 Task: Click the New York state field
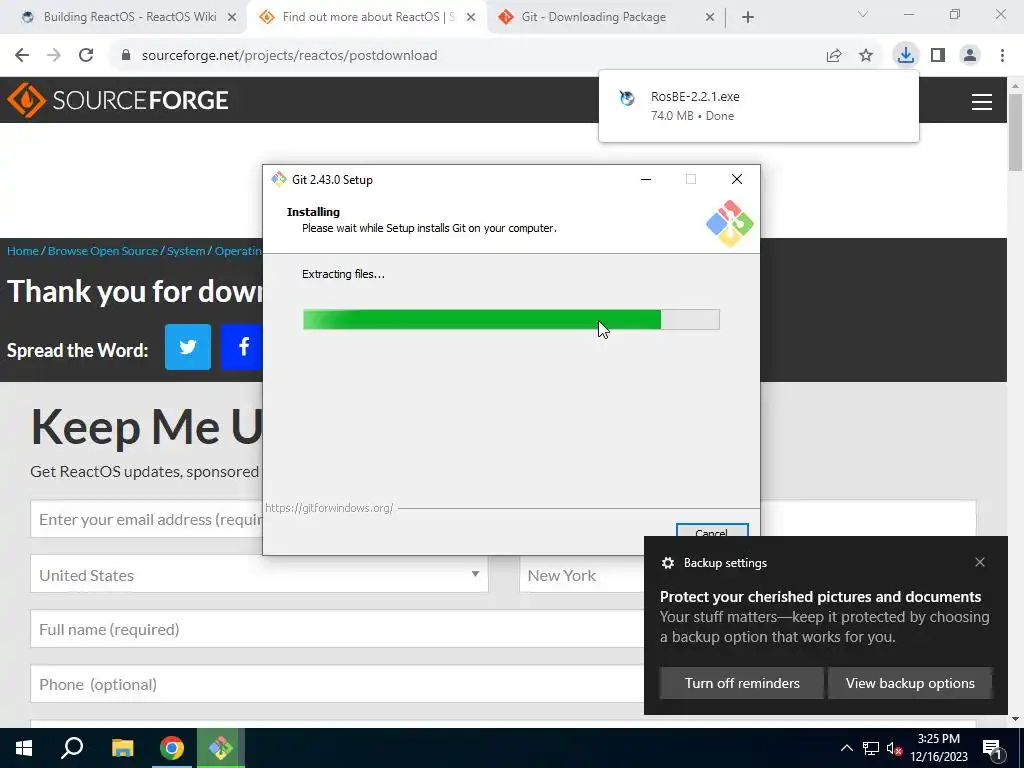582,575
